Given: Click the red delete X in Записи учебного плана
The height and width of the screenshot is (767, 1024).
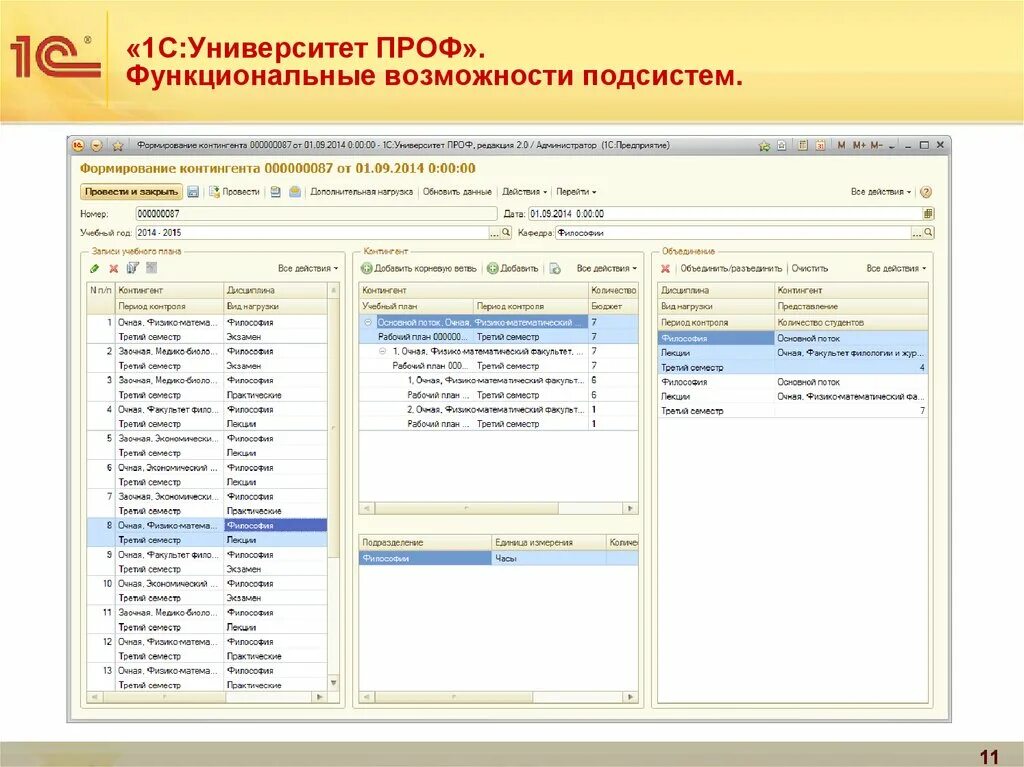Looking at the screenshot, I should click(x=114, y=269).
